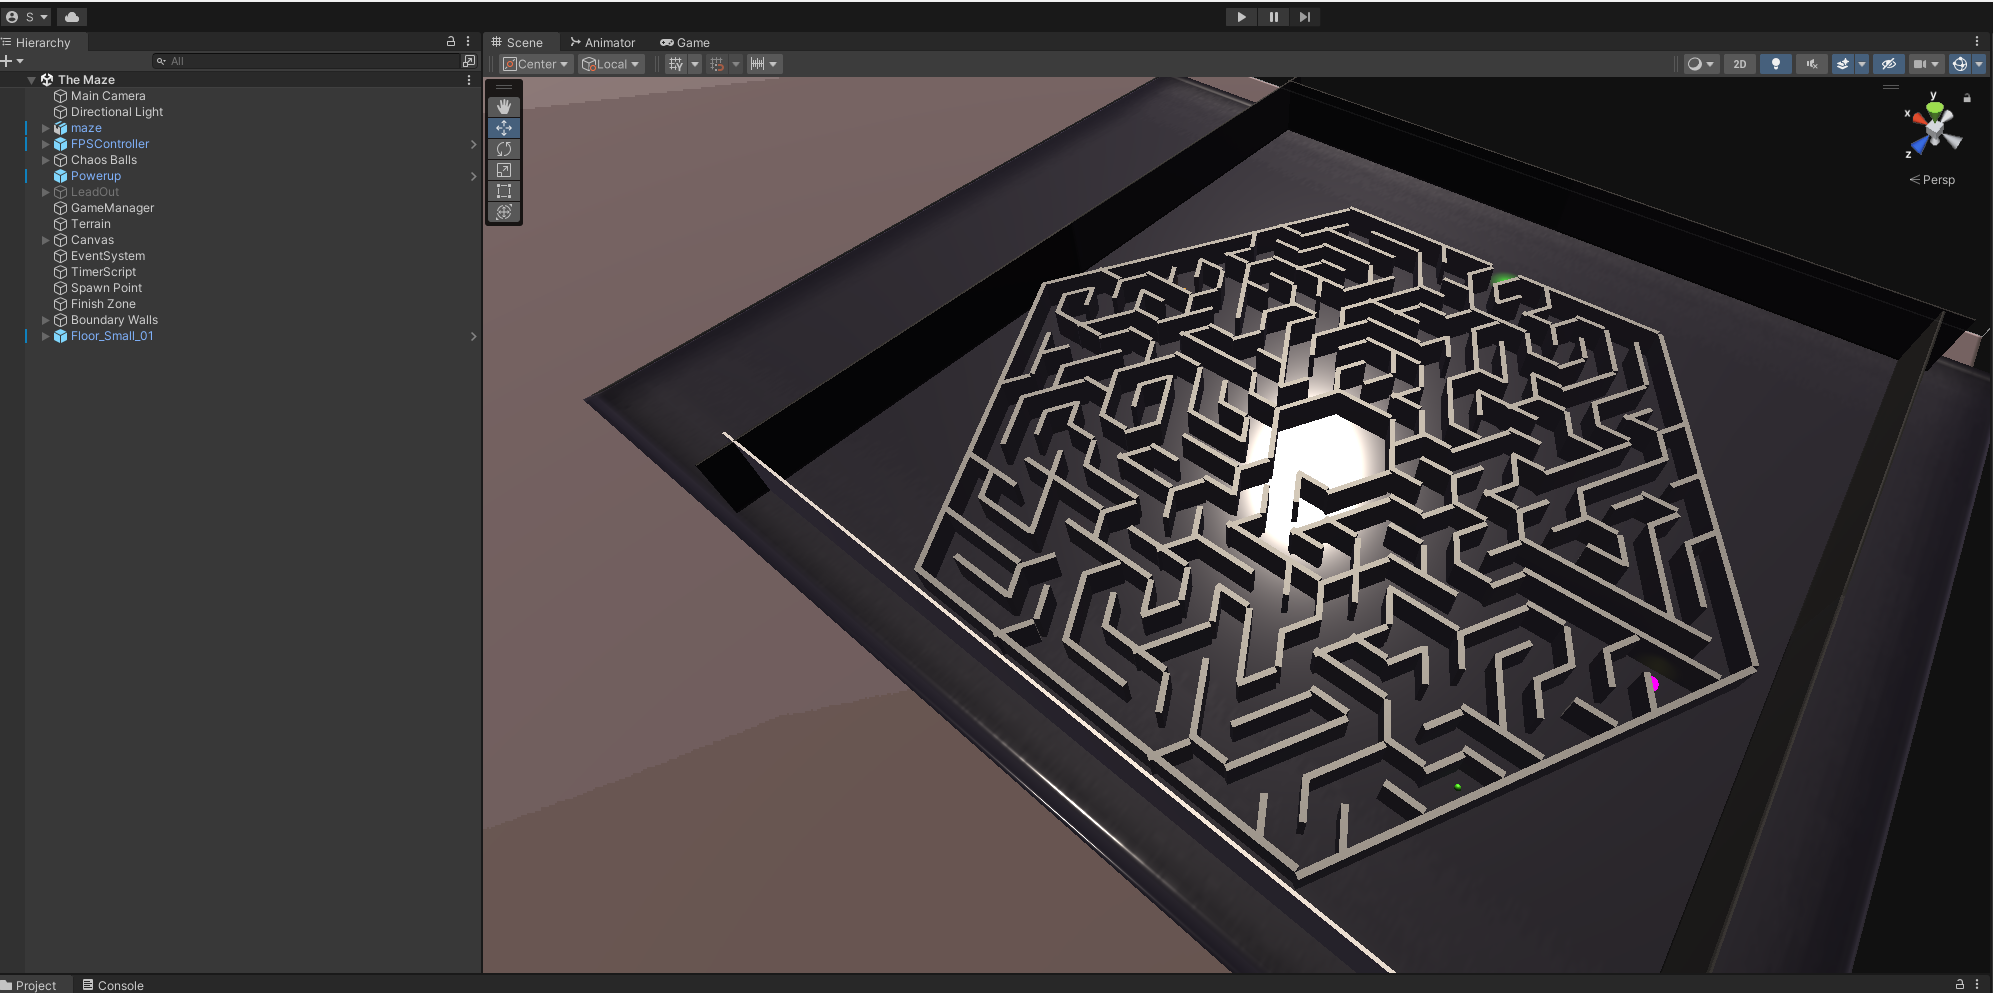Screen dimensions: 1993x993
Task: Toggle the scene visibility crossed-eye button
Action: (x=1888, y=63)
